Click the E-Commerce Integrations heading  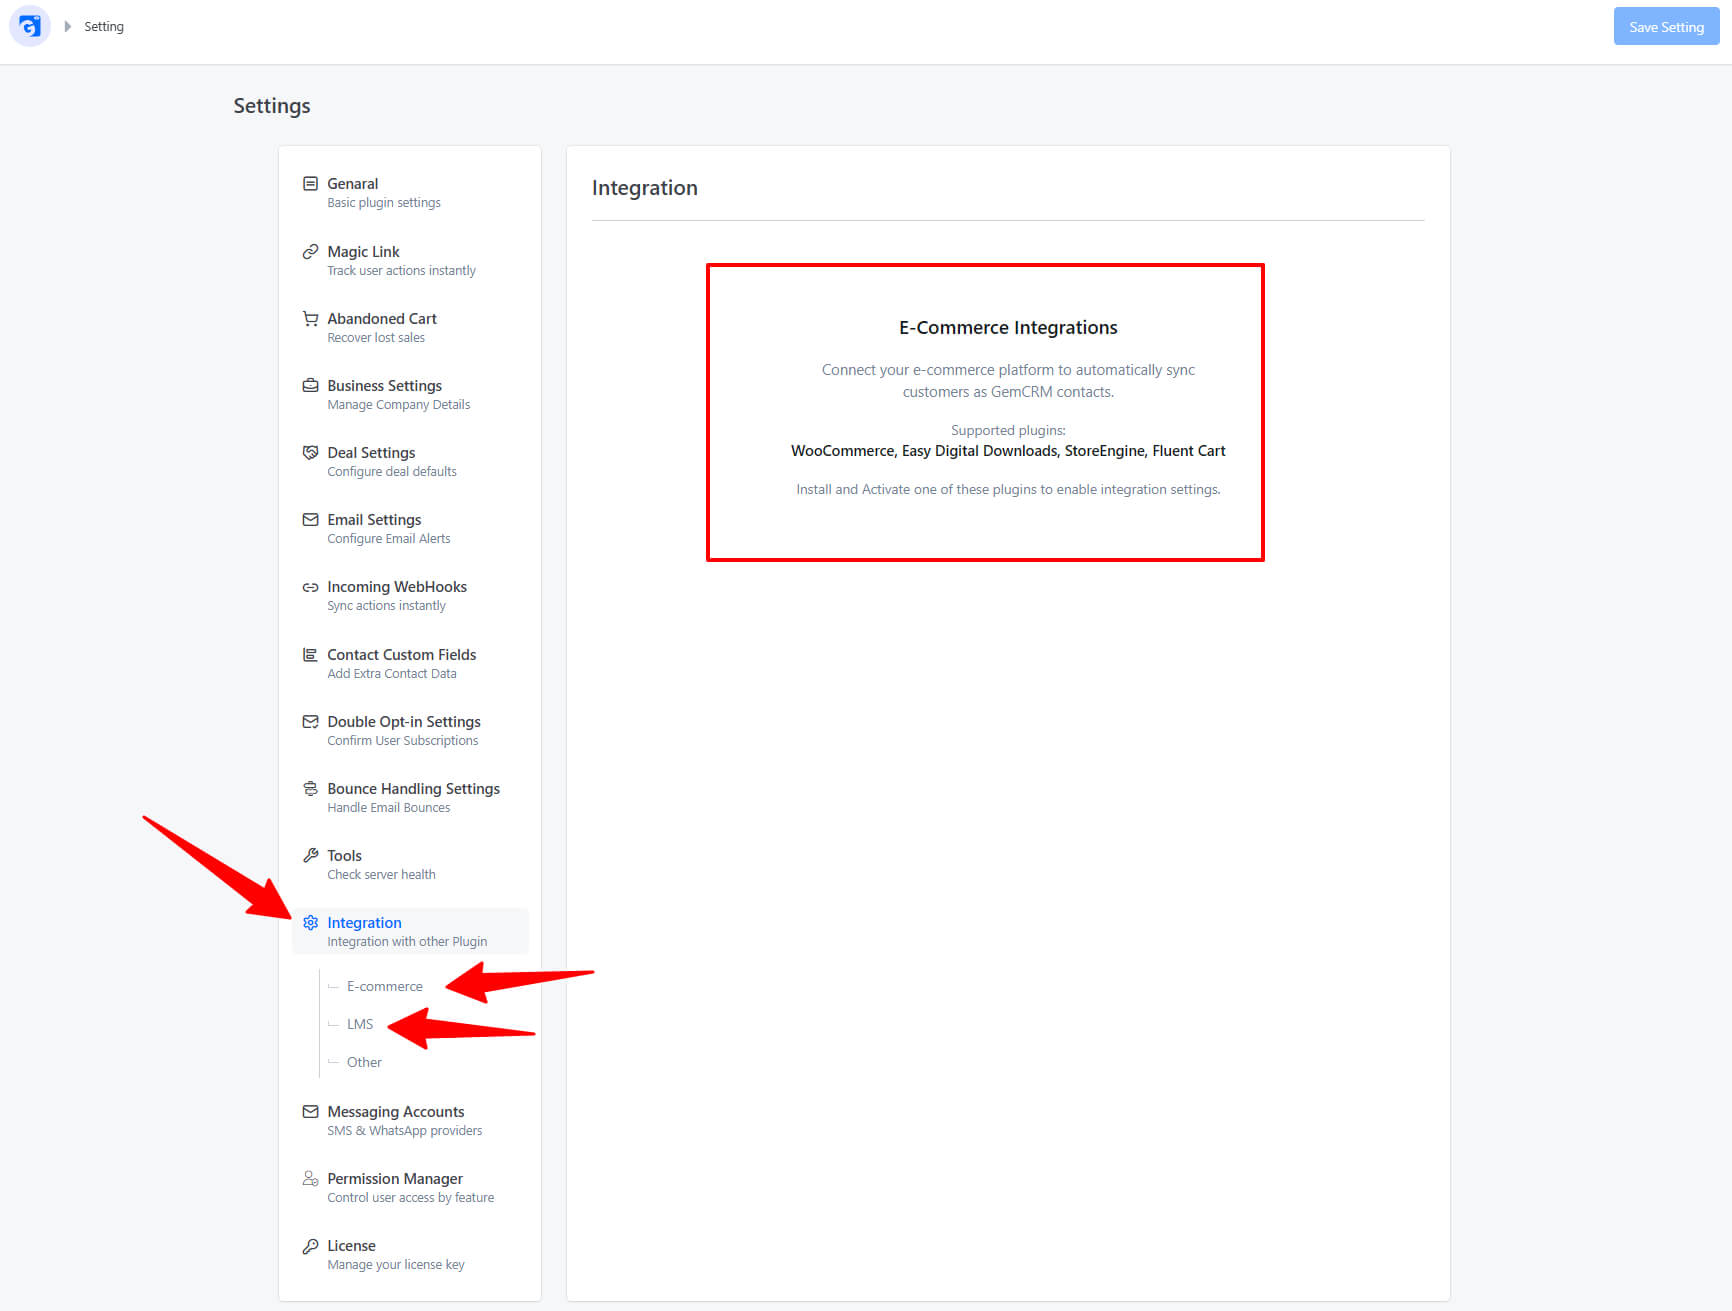pos(1008,328)
